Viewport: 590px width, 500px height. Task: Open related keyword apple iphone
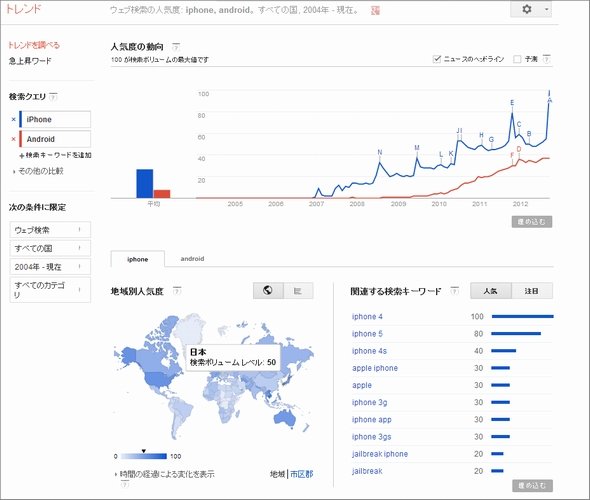click(375, 368)
